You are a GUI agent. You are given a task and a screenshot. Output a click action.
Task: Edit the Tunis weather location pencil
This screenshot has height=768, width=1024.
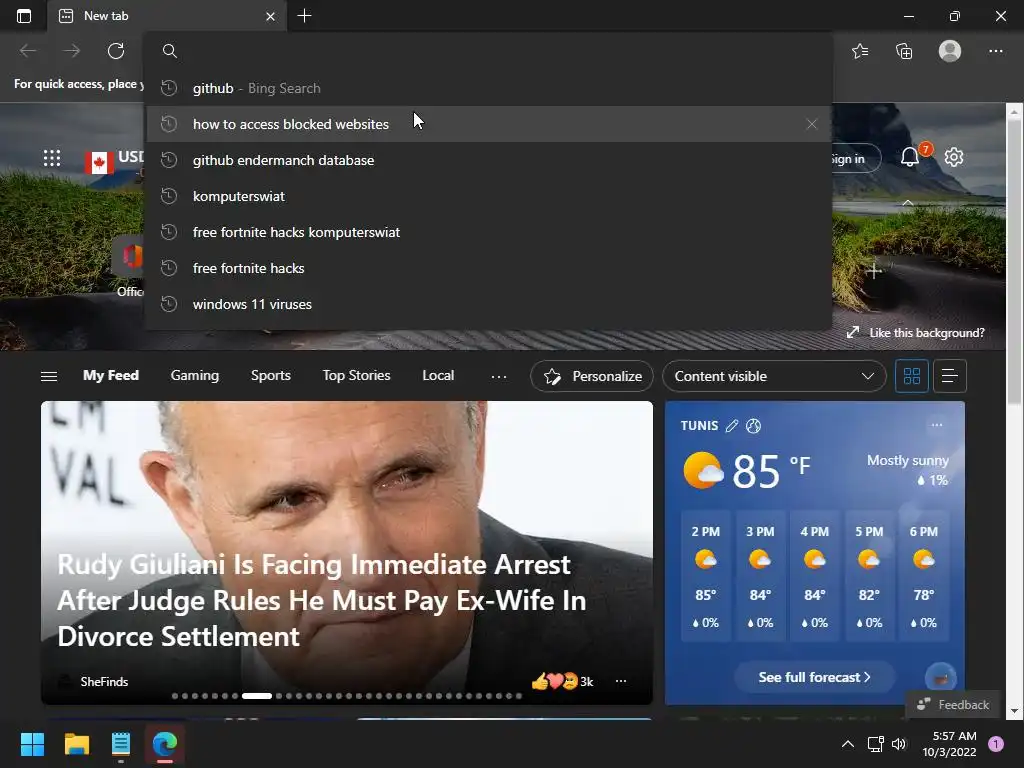tap(732, 426)
